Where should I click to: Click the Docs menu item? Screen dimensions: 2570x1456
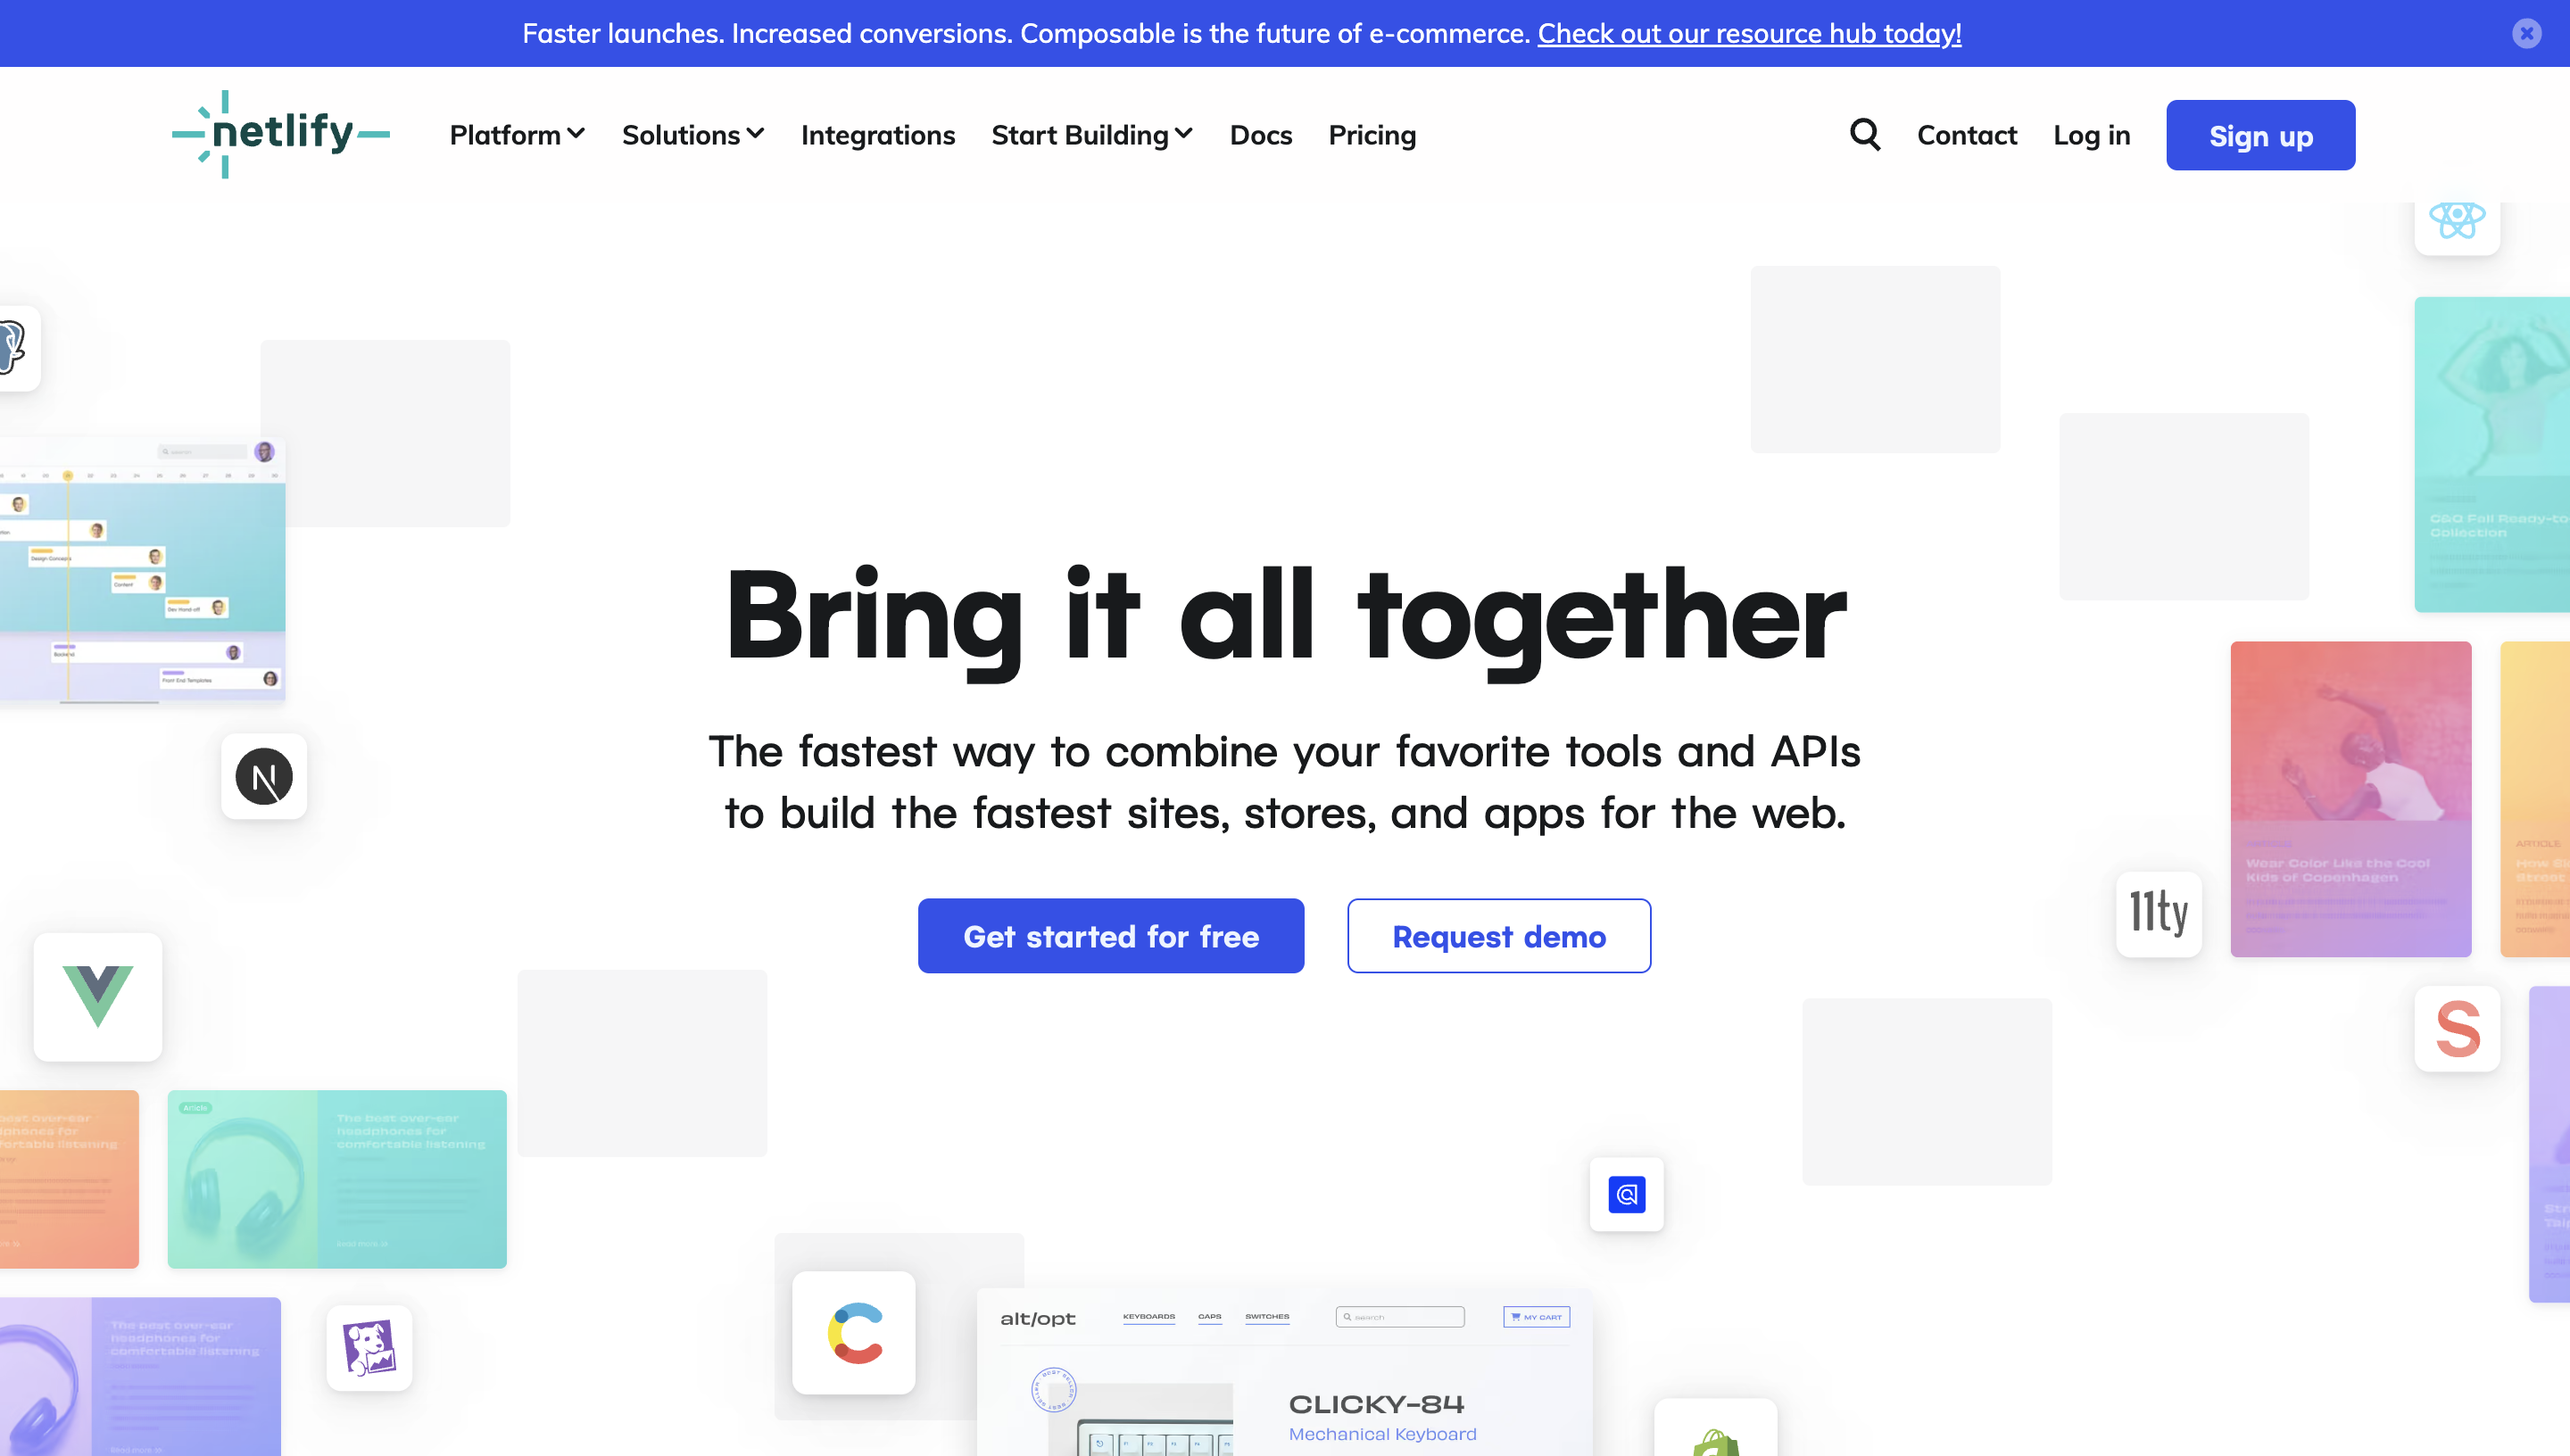pos(1260,134)
